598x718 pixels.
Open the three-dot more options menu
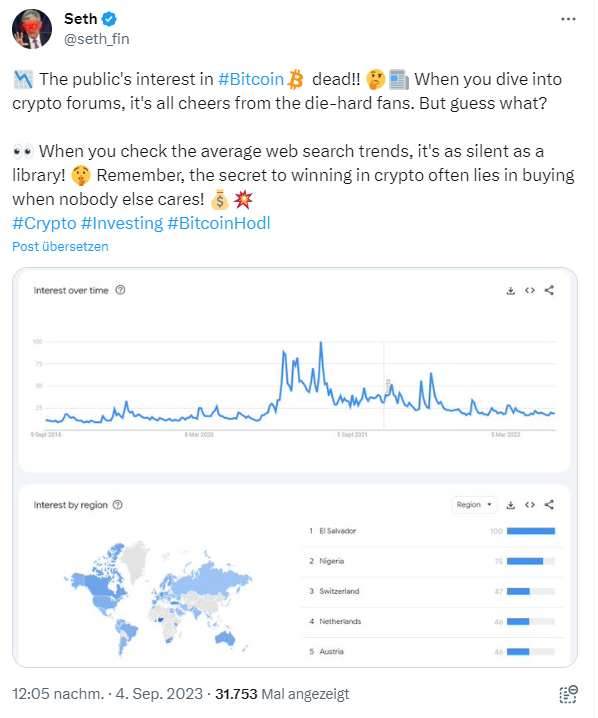[570, 19]
